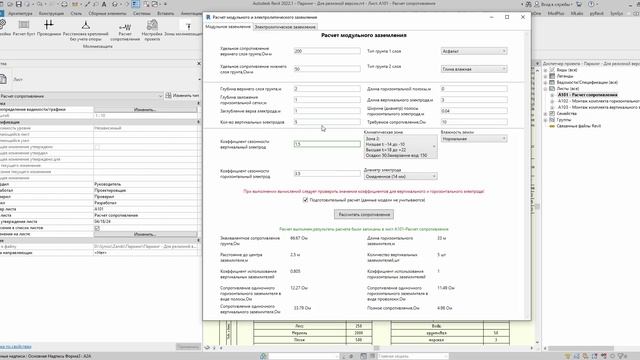
Task: Select sheet 'A102' in Project Browser
Action: point(598,101)
